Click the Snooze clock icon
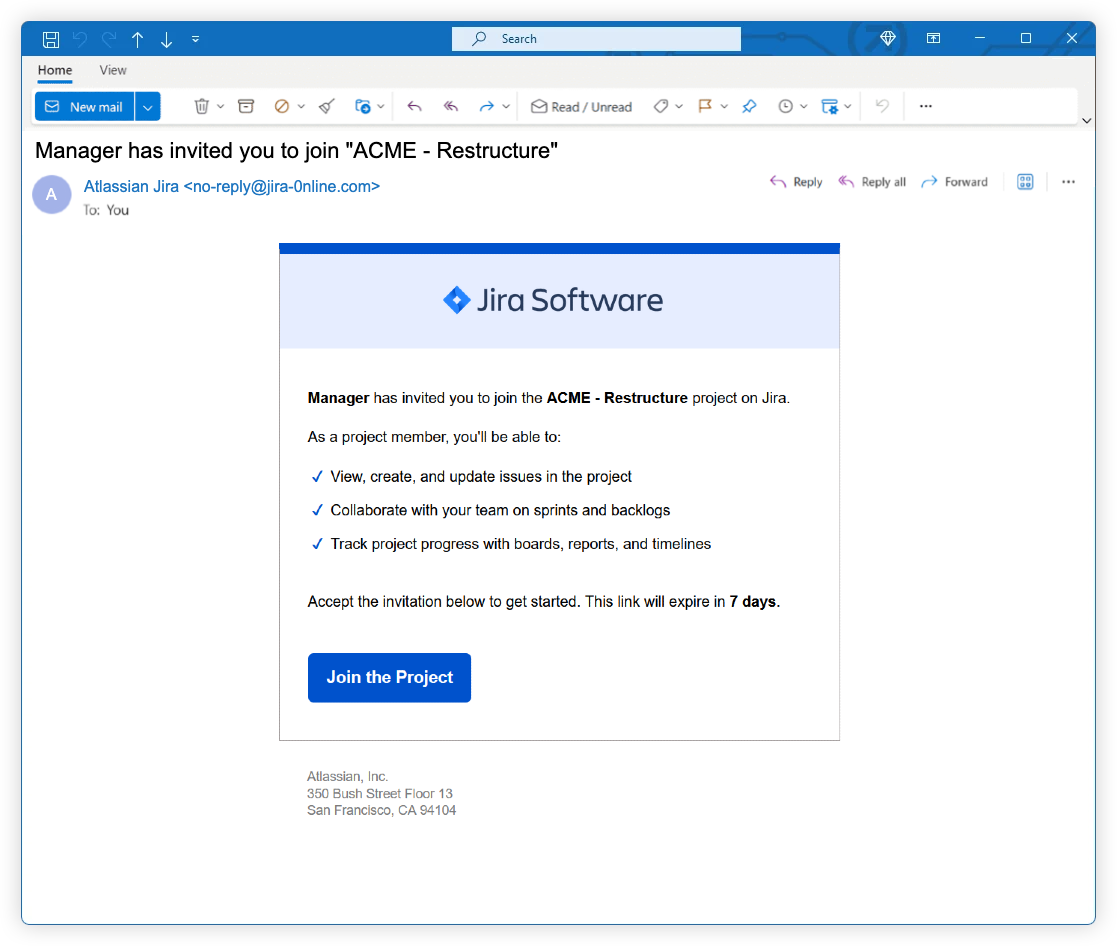The image size is (1117, 946). click(785, 106)
